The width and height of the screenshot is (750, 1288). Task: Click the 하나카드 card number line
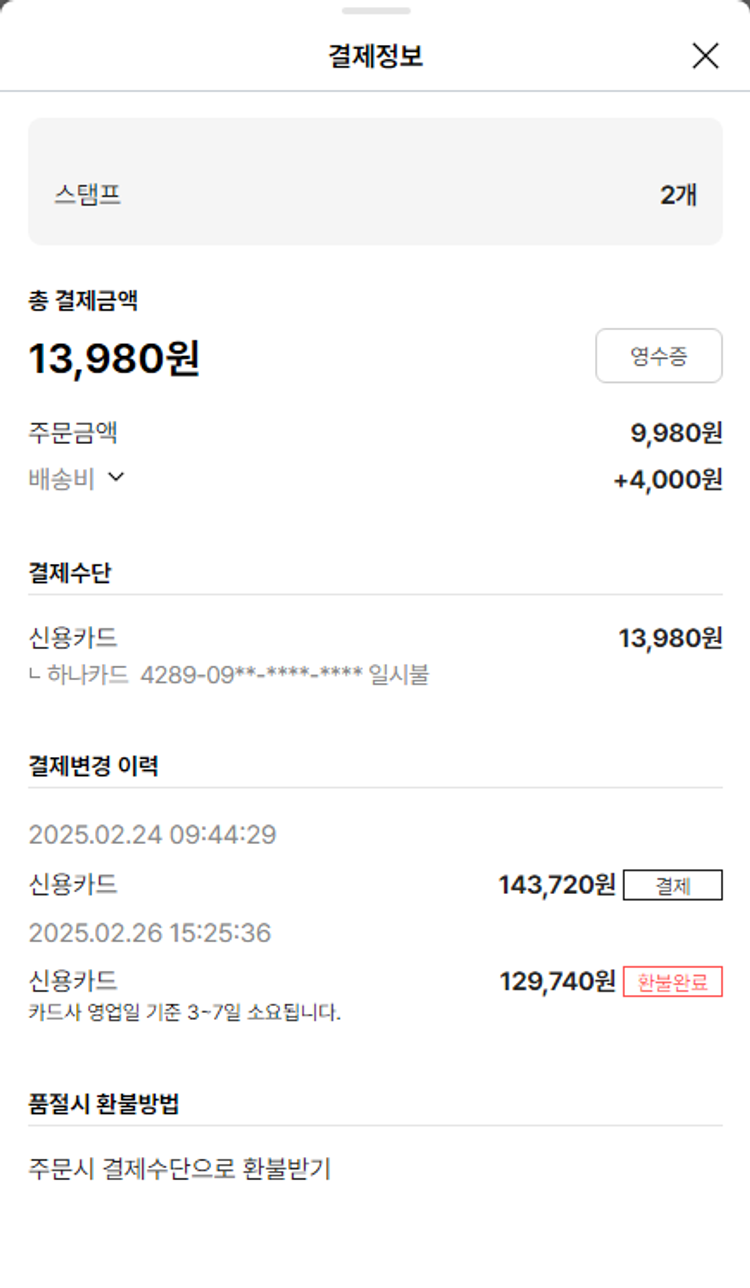pyautogui.click(x=230, y=675)
